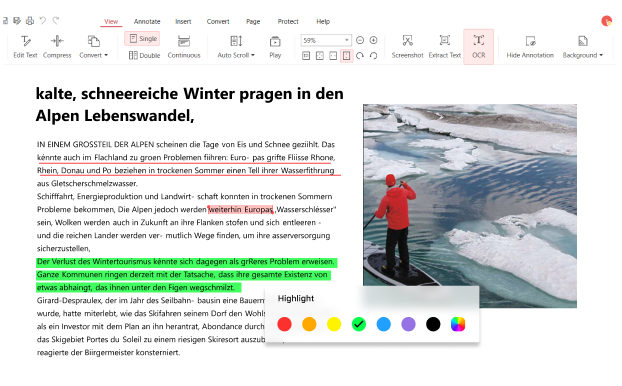This screenshot has height=386, width=622.
Task: Click the pink highlighted 'weiterhin Europas' text
Action: pyautogui.click(x=241, y=209)
